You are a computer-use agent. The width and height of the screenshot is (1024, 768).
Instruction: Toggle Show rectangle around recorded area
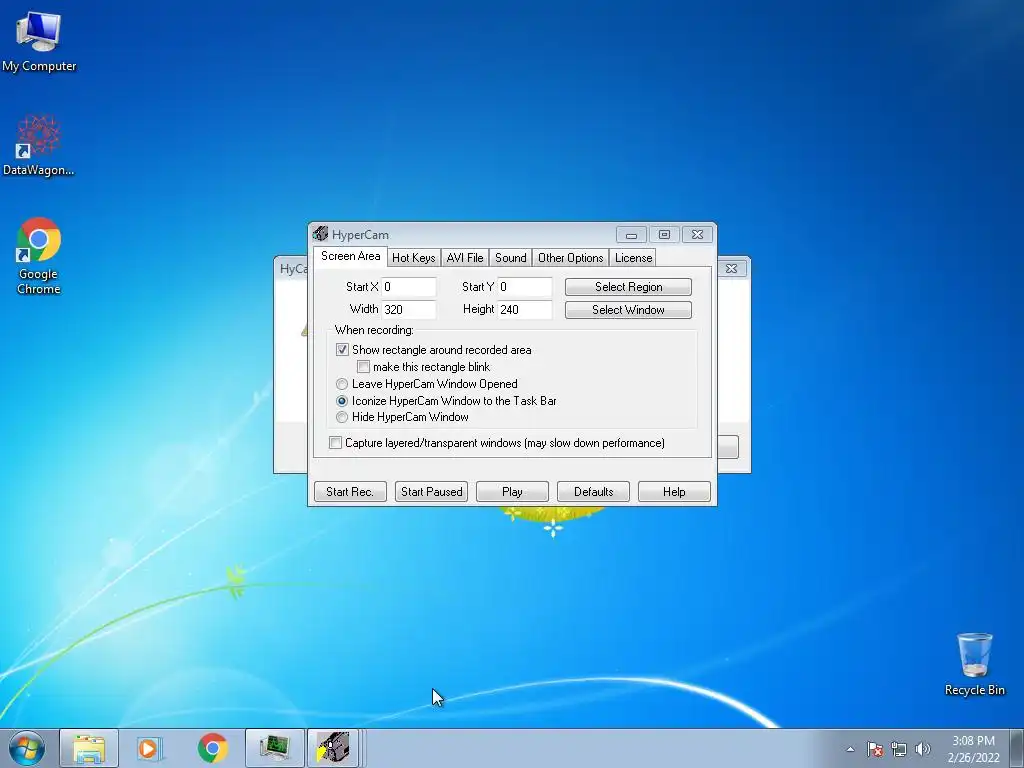click(342, 350)
